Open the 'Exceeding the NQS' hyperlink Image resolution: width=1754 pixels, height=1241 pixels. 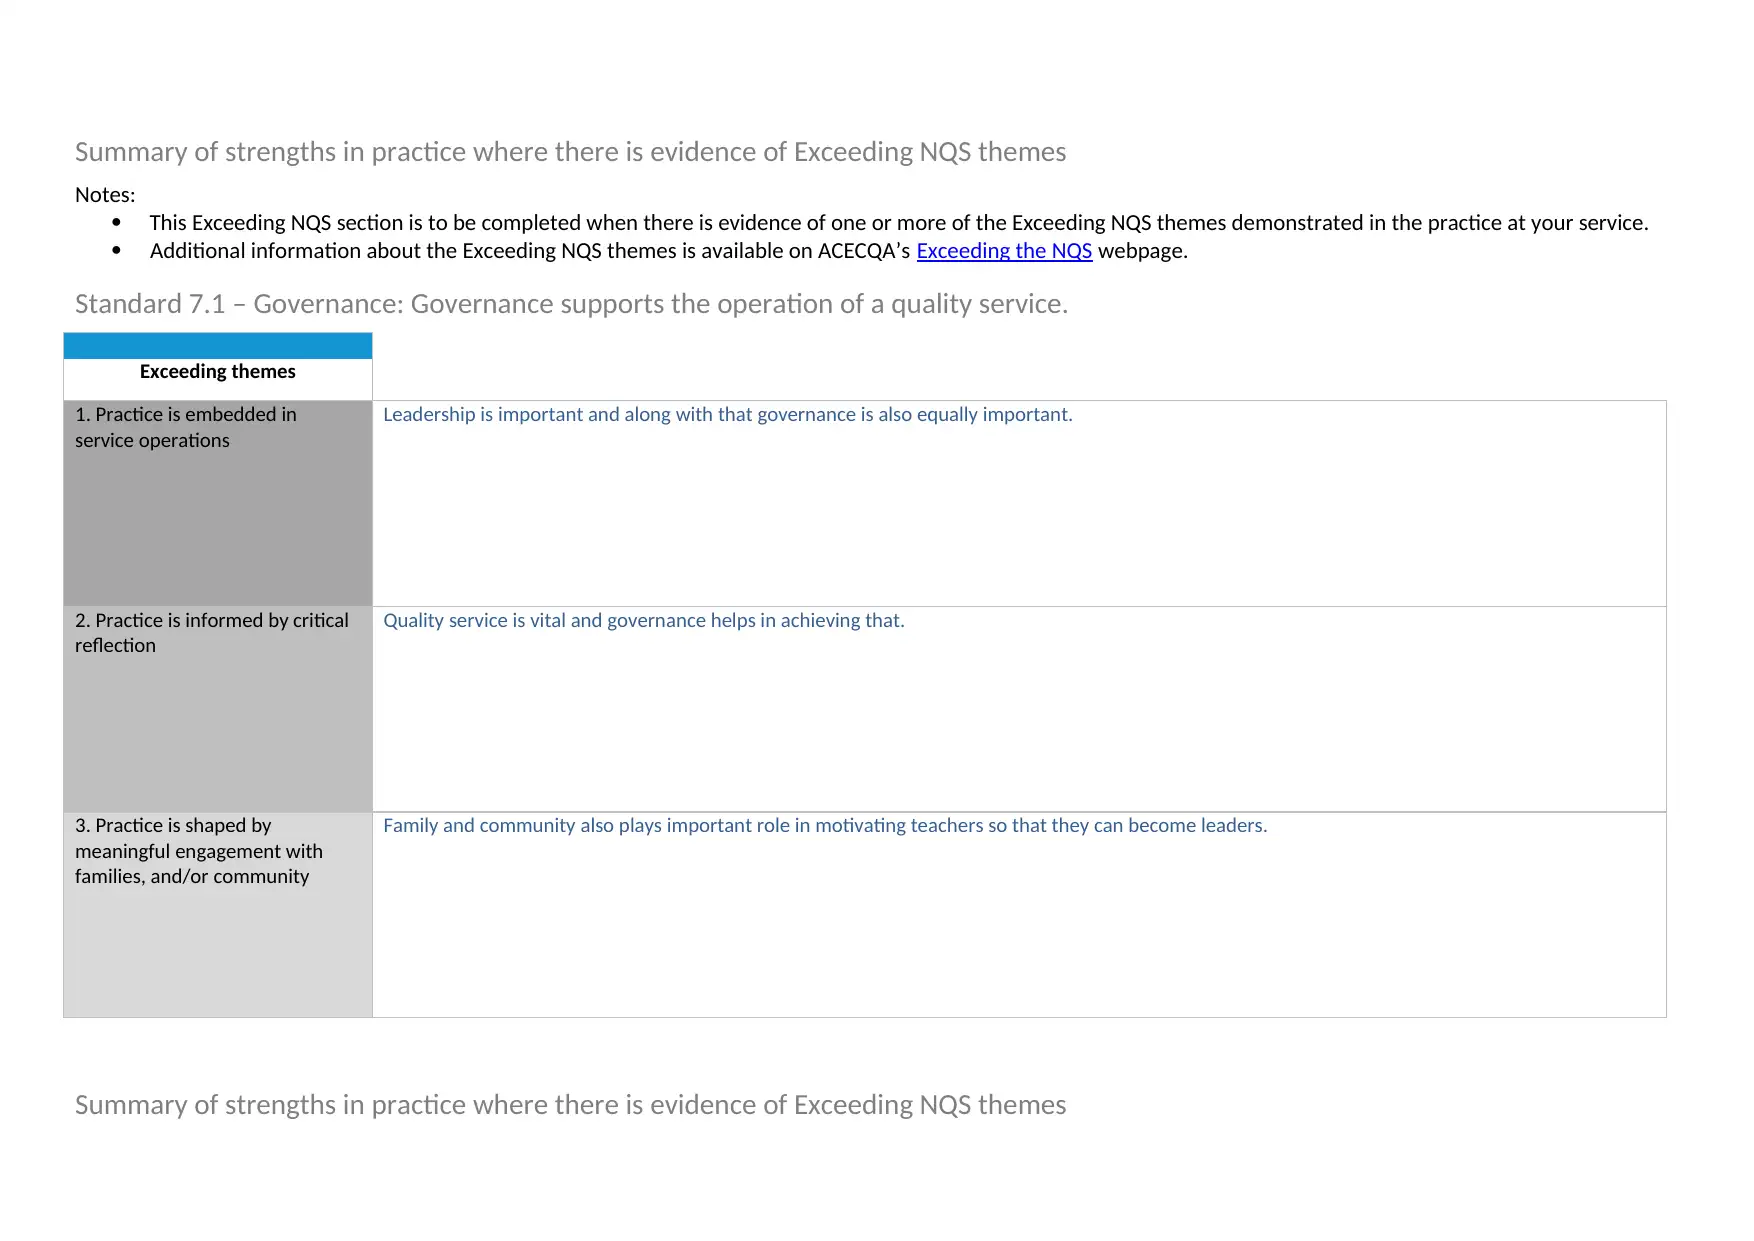pyautogui.click(x=1004, y=251)
